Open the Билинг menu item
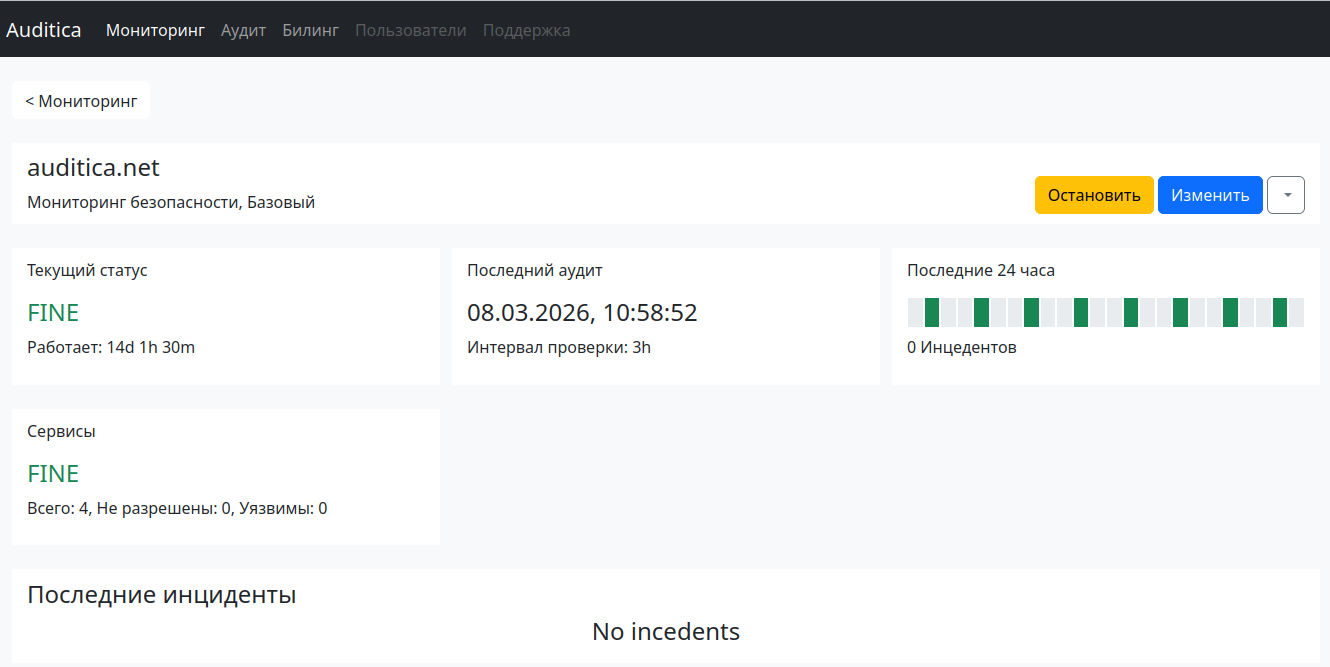The height and width of the screenshot is (667, 1330). tap(310, 30)
